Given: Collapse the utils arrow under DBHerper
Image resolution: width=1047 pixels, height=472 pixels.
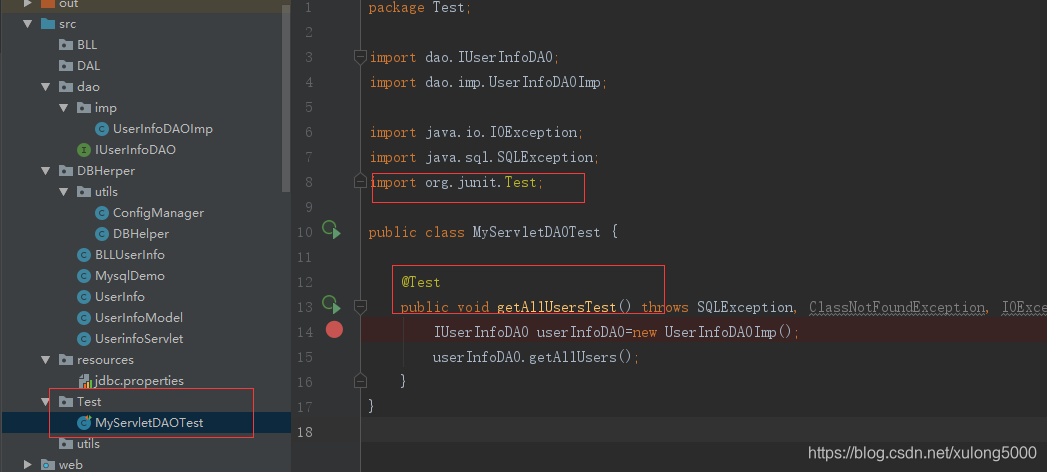Looking at the screenshot, I should click(x=64, y=192).
